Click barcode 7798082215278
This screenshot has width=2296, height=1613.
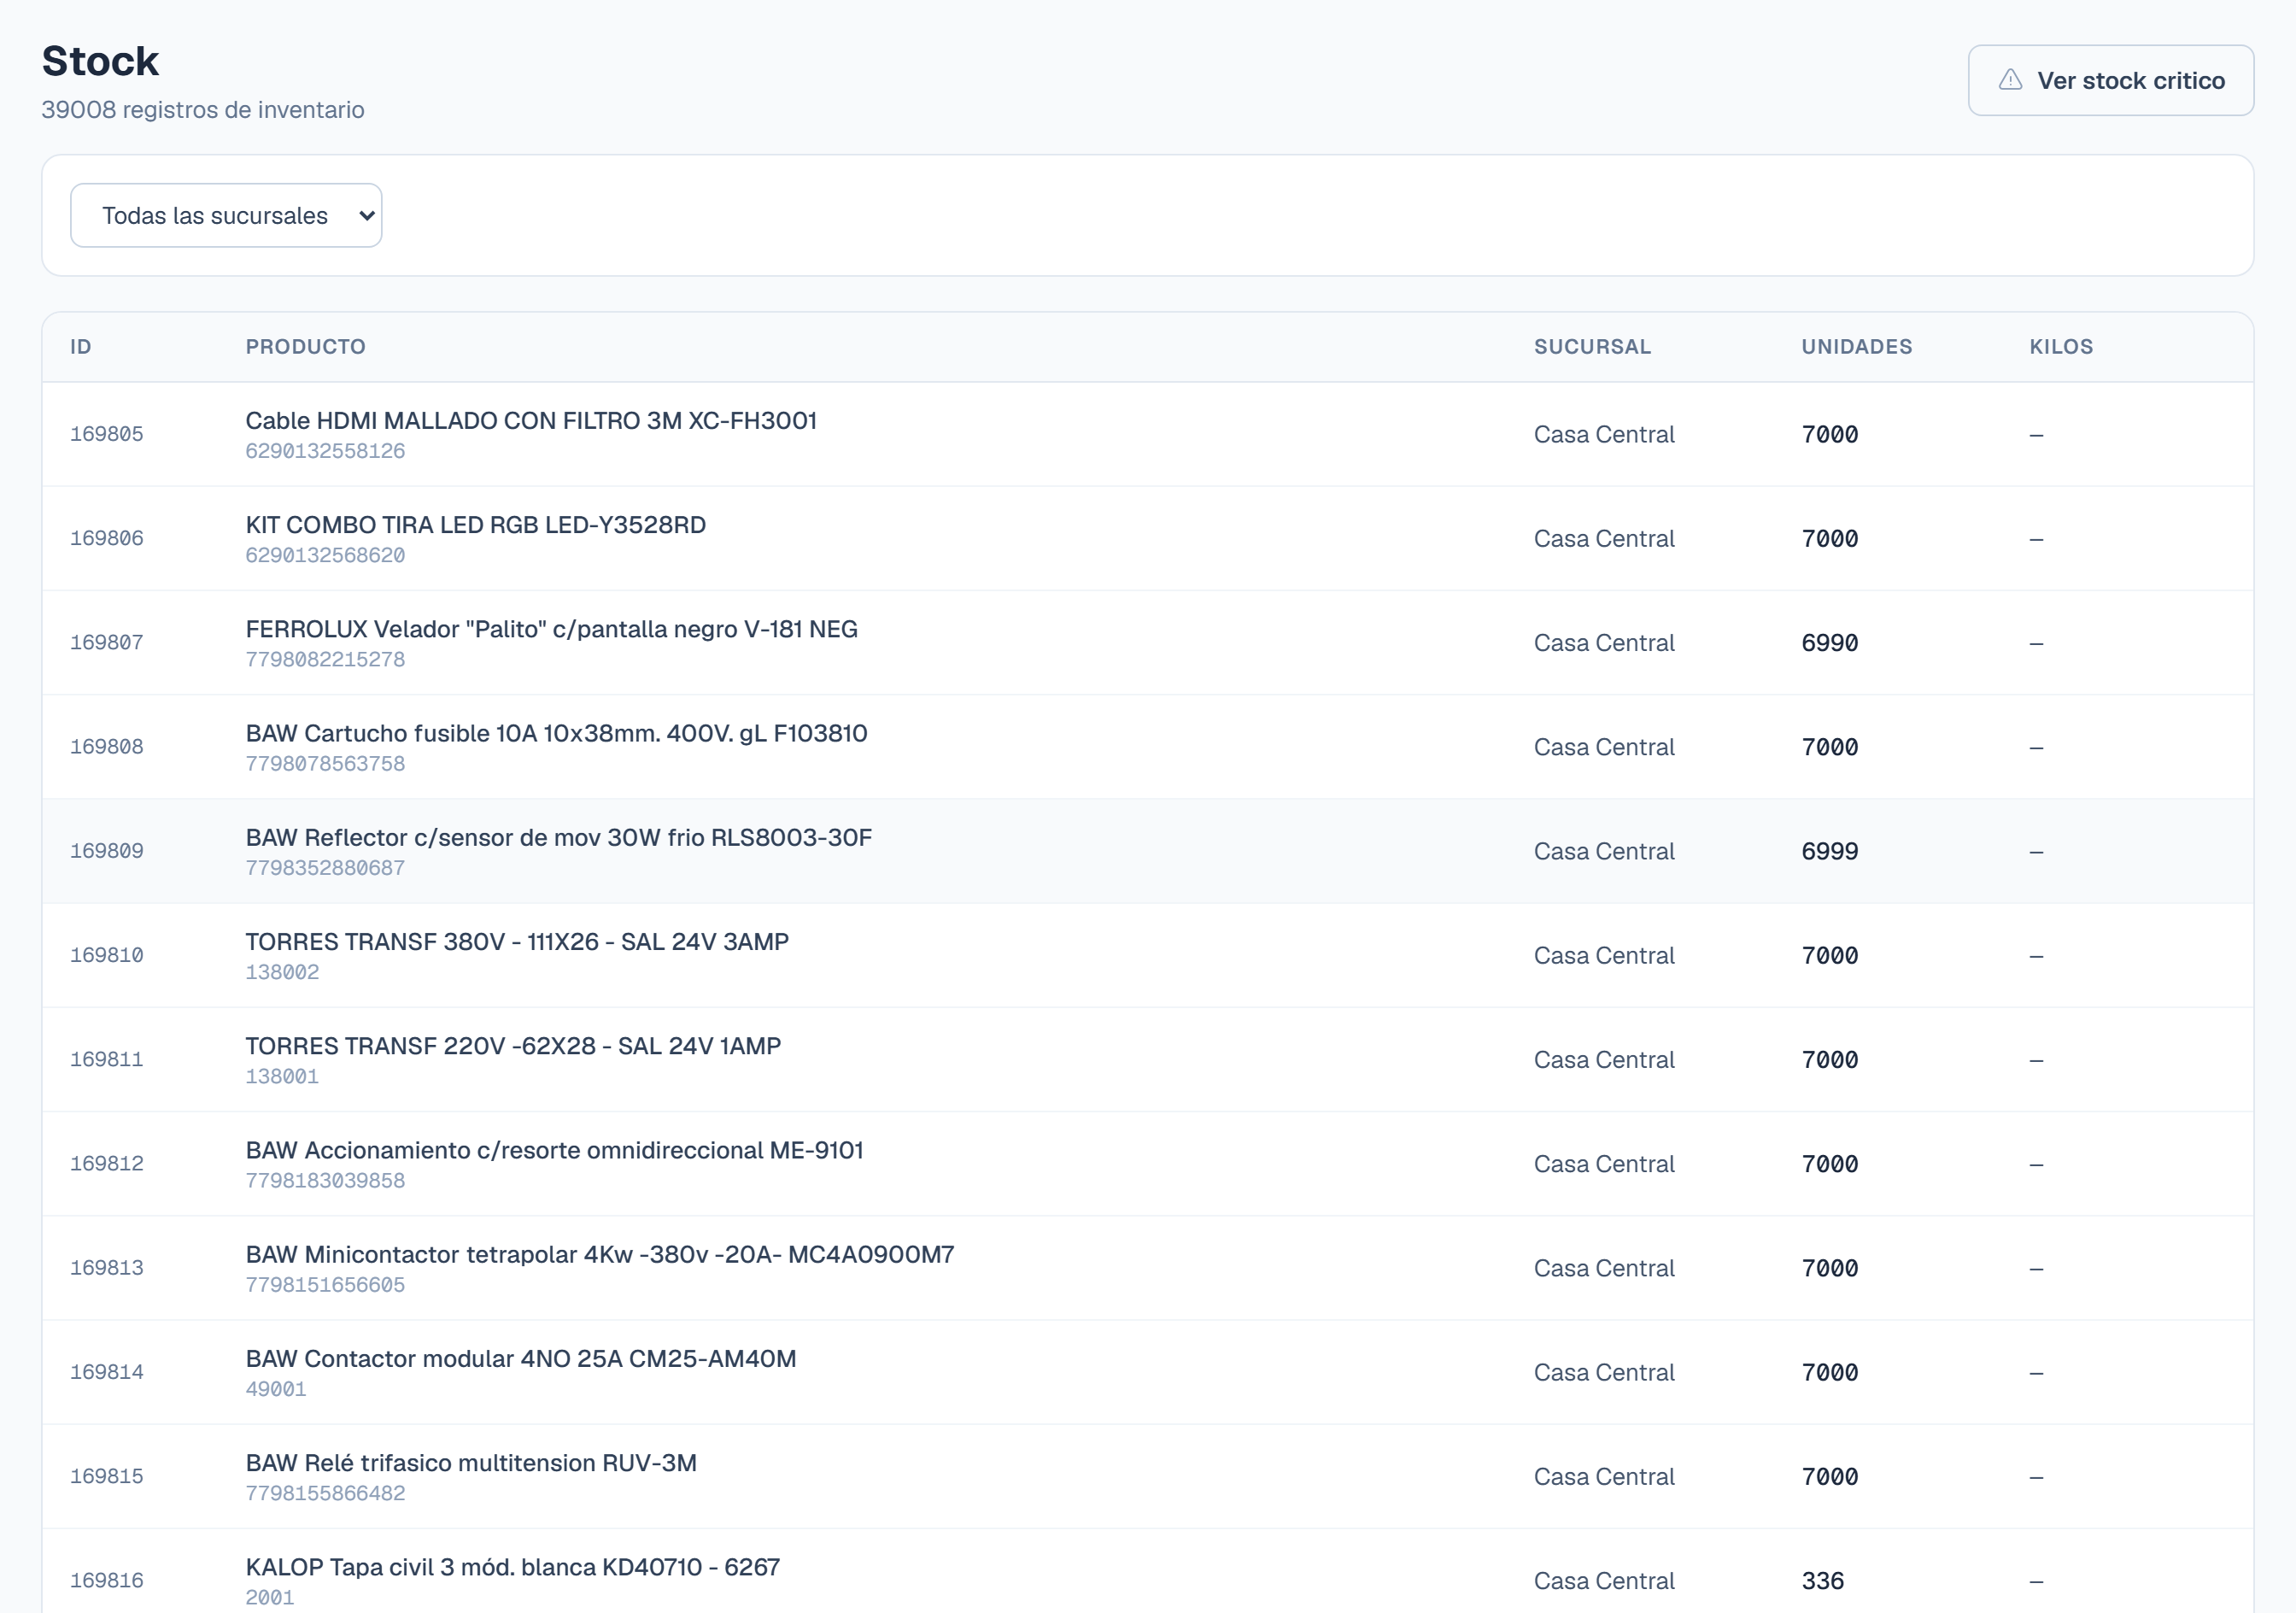point(325,659)
